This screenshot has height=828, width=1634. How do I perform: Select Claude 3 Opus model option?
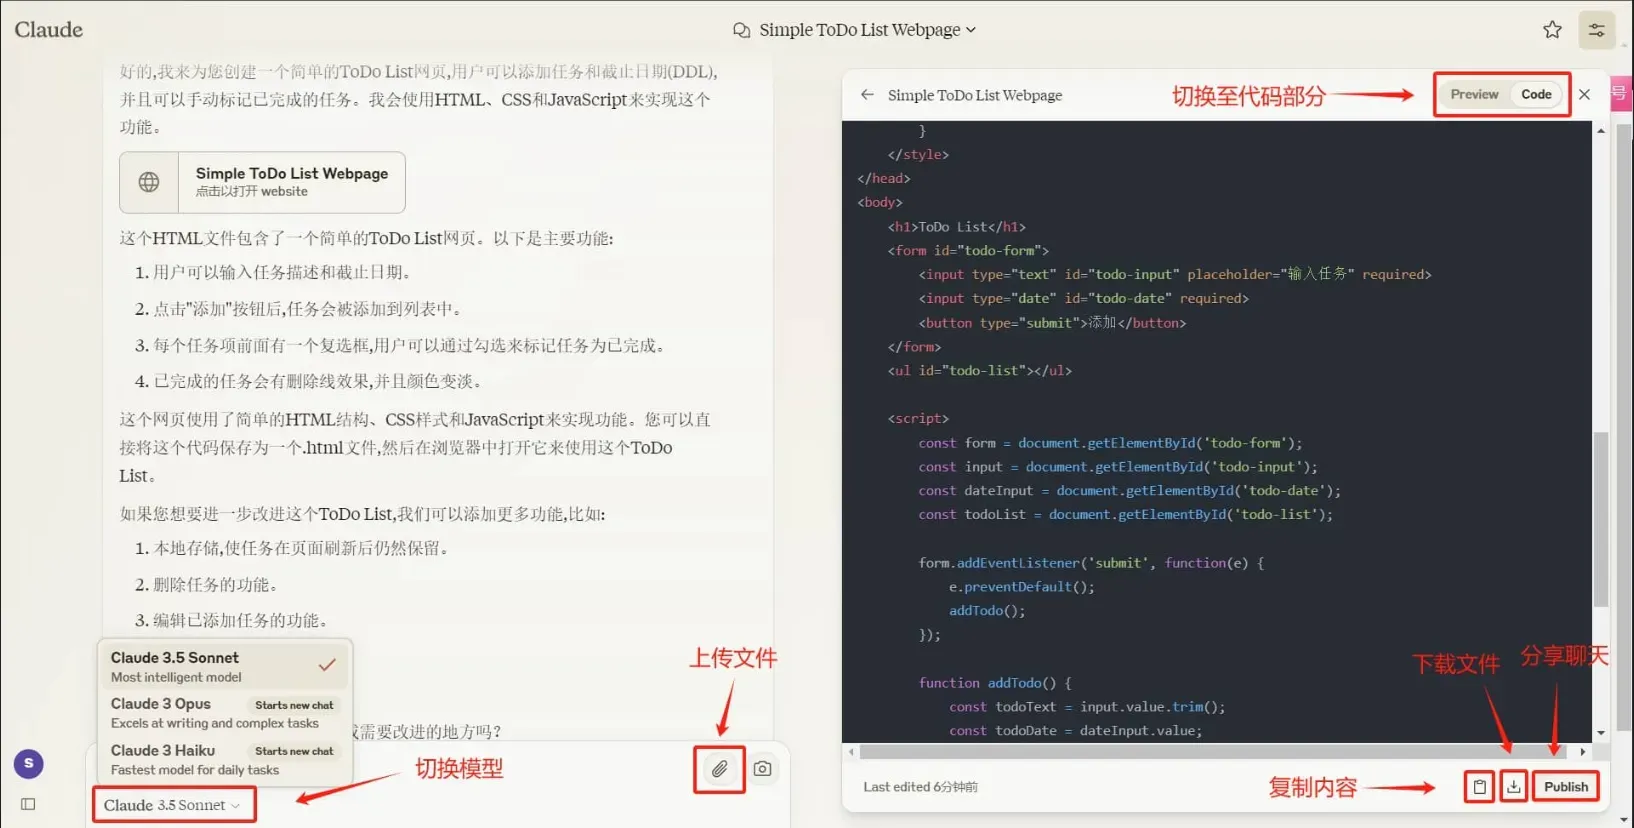point(224,713)
